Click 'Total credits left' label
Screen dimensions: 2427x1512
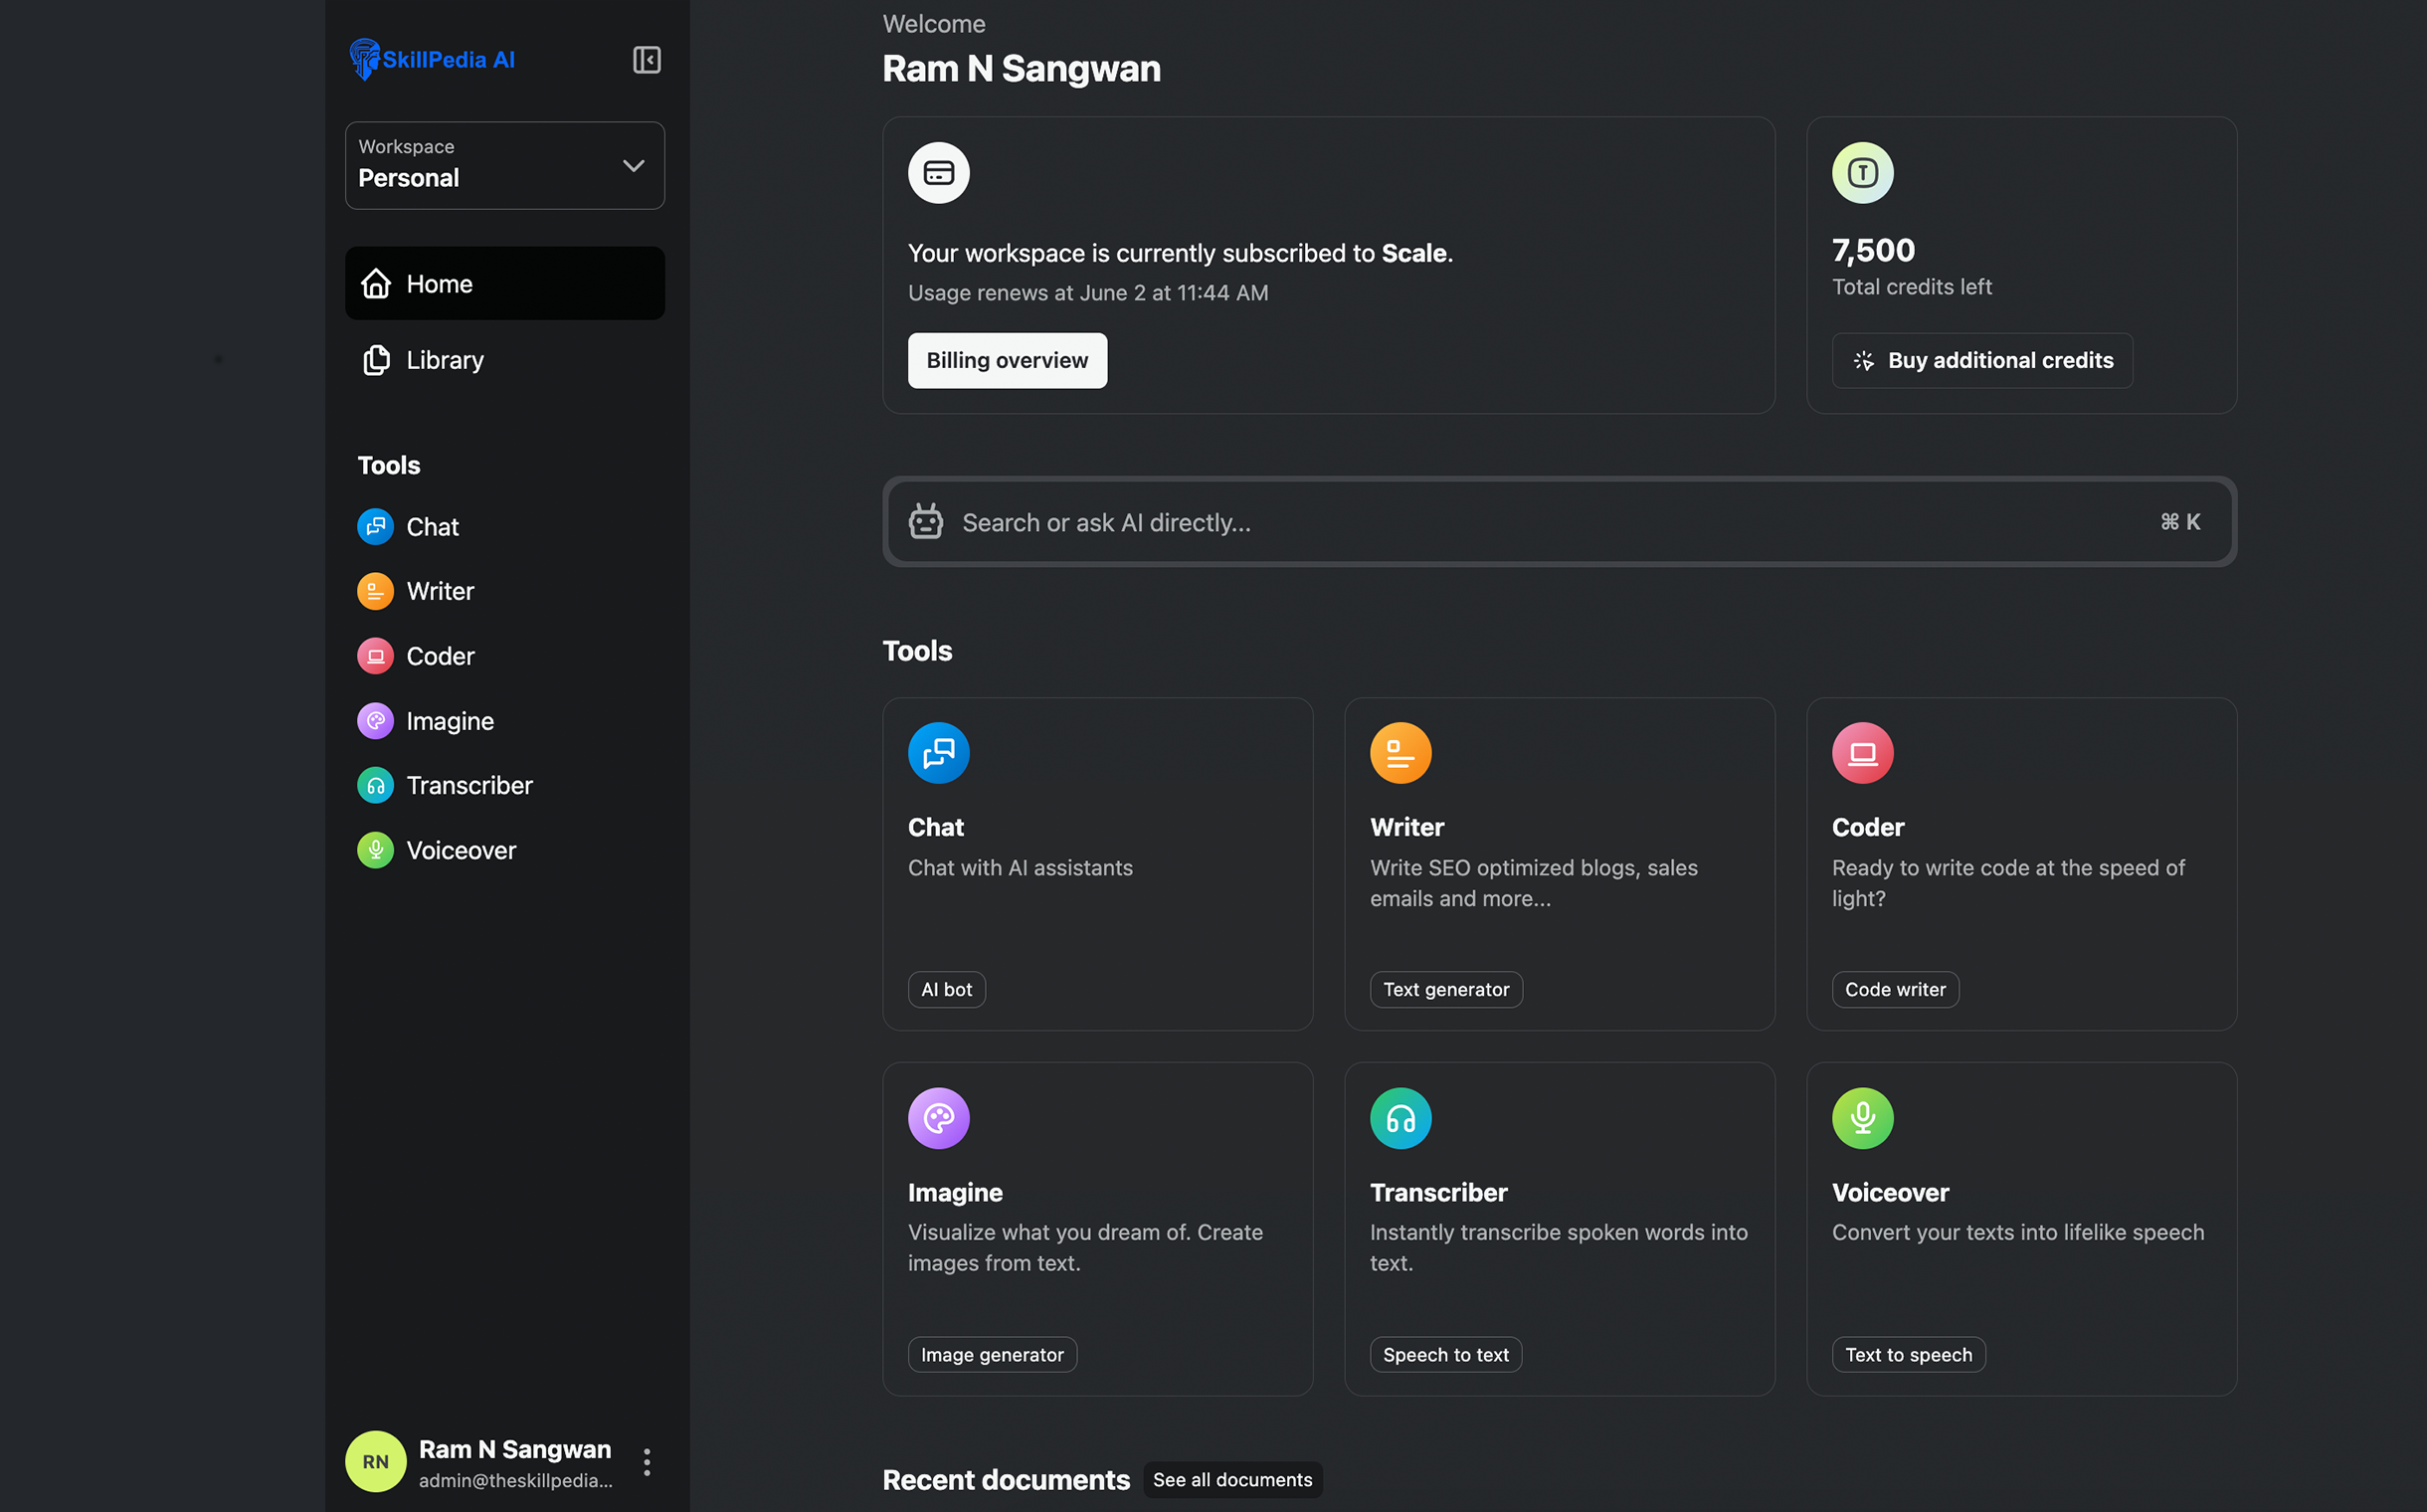(x=1911, y=287)
